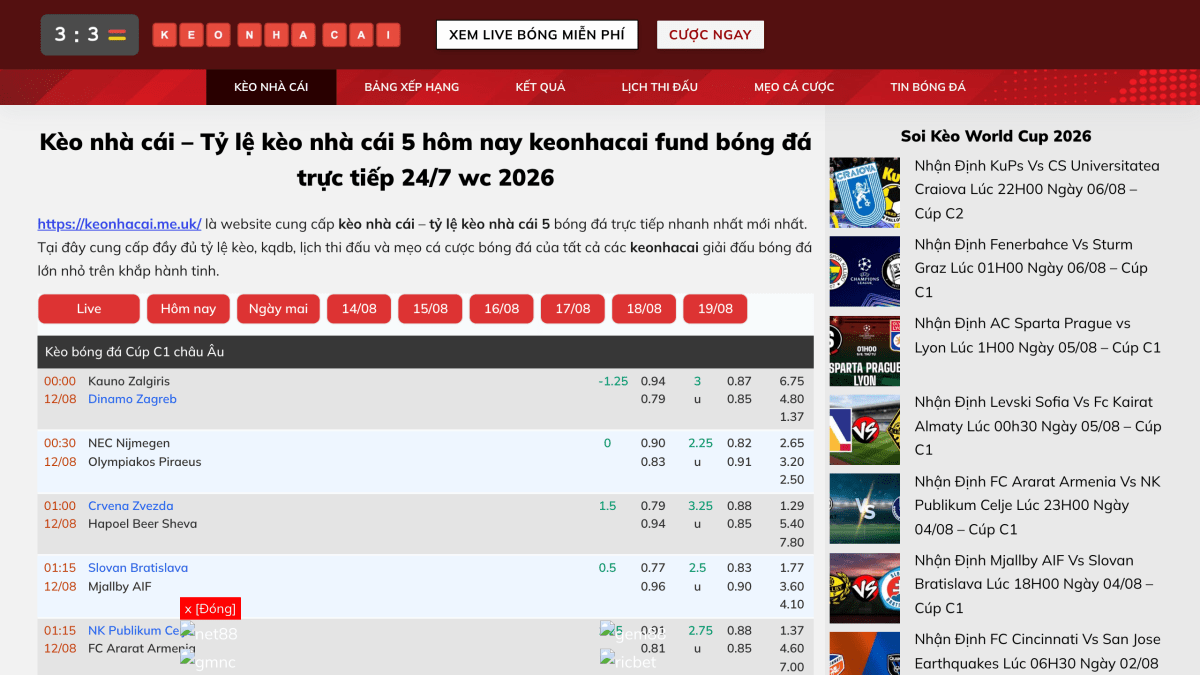Screen dimensions: 1200x675
Task: Open TIN BÓNG ĐÁ menu item
Action: pyautogui.click(x=928, y=87)
